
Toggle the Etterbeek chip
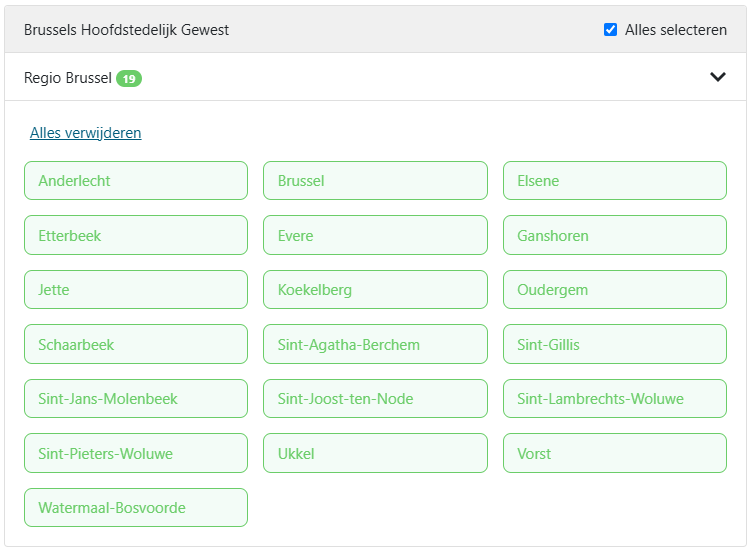pos(136,236)
